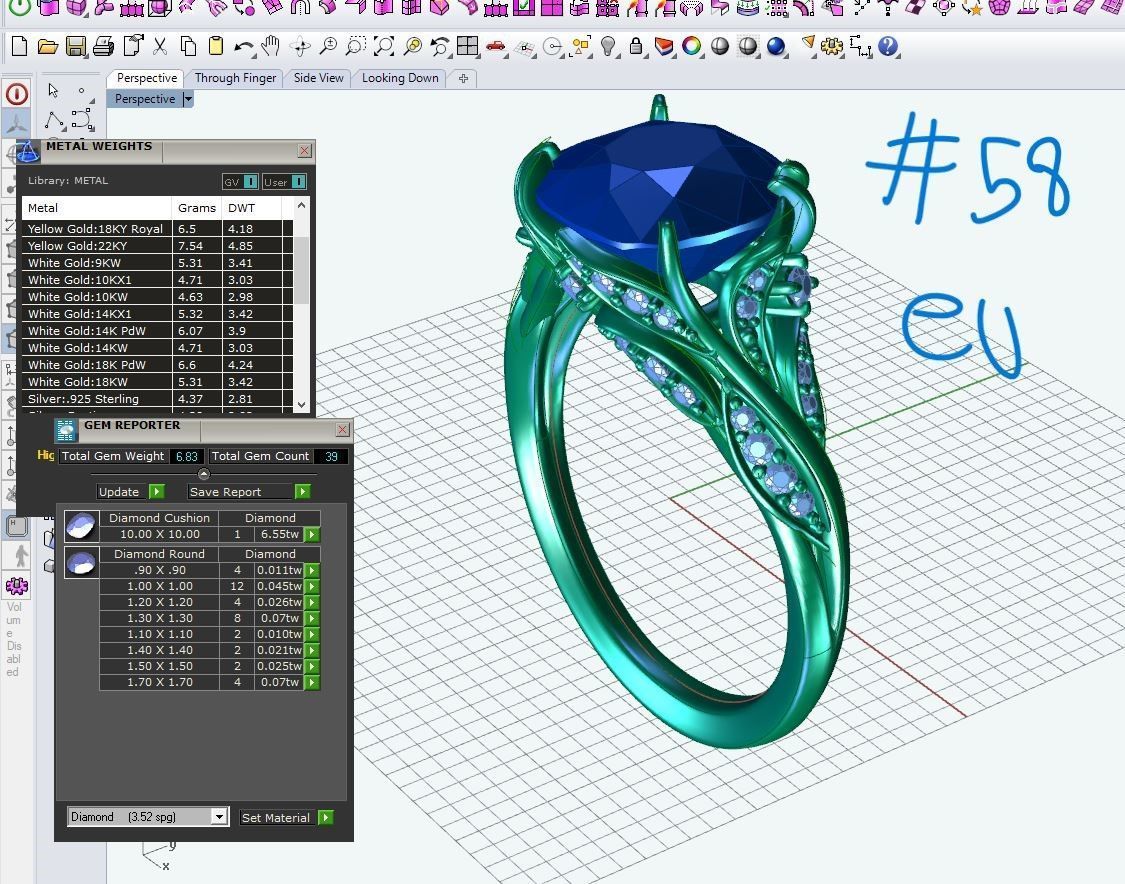The width and height of the screenshot is (1125, 884).
Task: Expand the 6.55tw cushion row arrow
Action: click(311, 535)
